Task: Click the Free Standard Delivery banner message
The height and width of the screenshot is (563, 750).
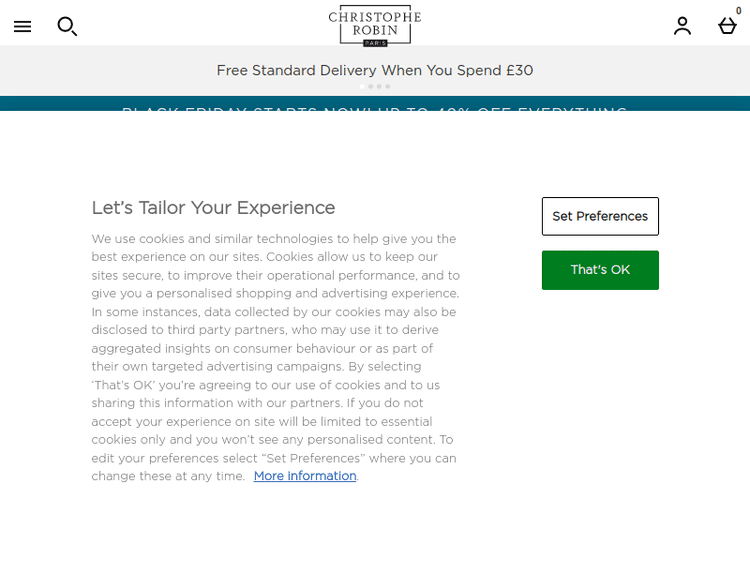Action: (375, 70)
